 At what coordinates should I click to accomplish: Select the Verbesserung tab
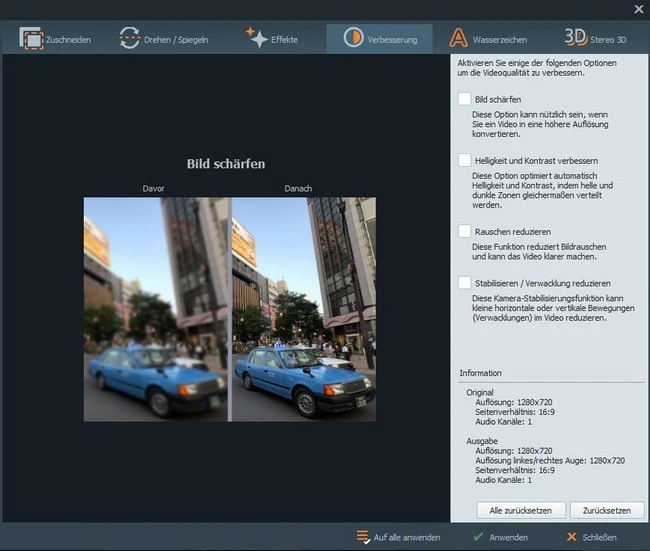pyautogui.click(x=380, y=39)
